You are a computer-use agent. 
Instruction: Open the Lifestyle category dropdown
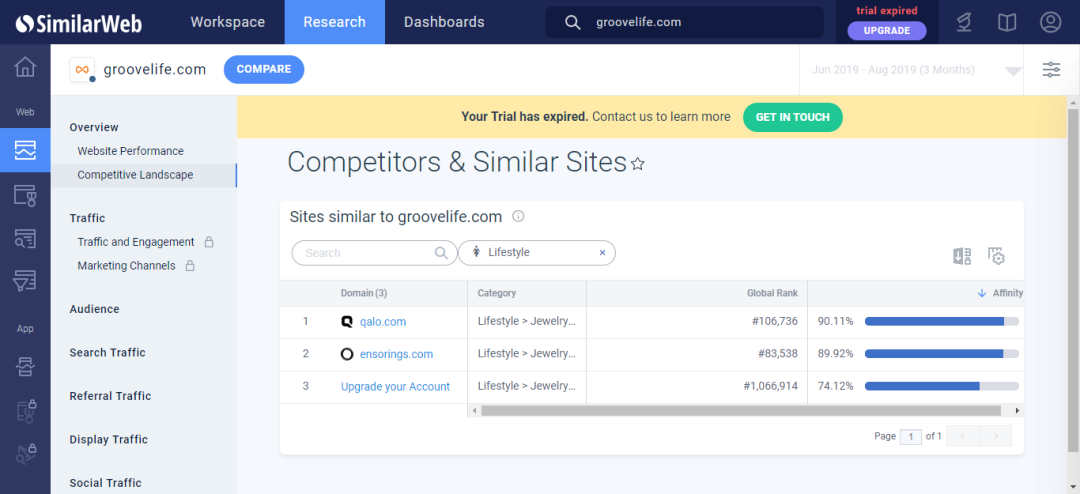click(x=537, y=253)
